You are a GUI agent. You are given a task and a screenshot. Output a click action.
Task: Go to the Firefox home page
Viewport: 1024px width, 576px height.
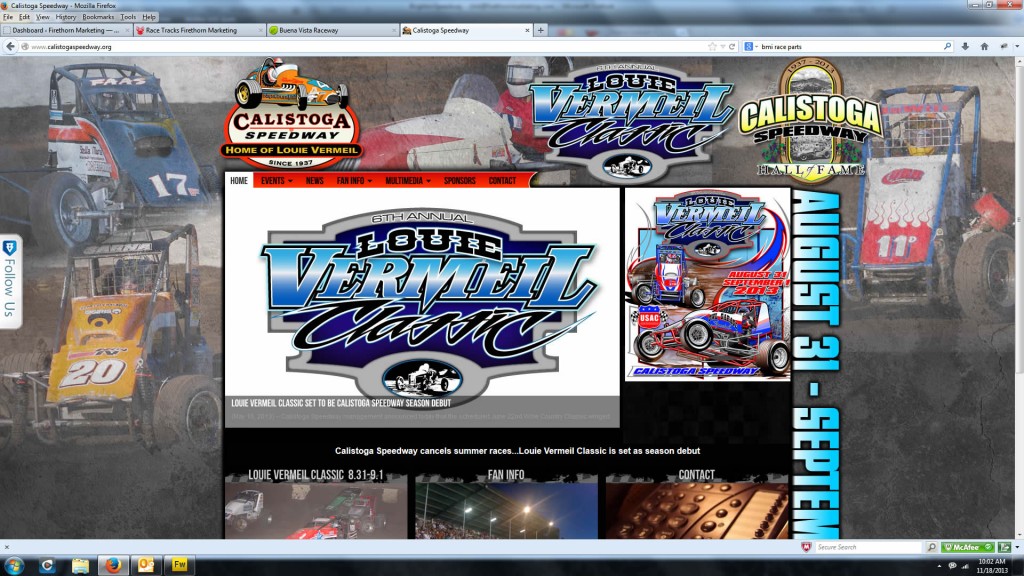[x=984, y=46]
